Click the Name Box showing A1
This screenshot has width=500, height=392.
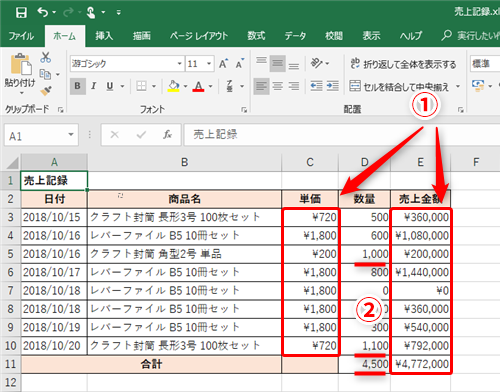tap(41, 135)
